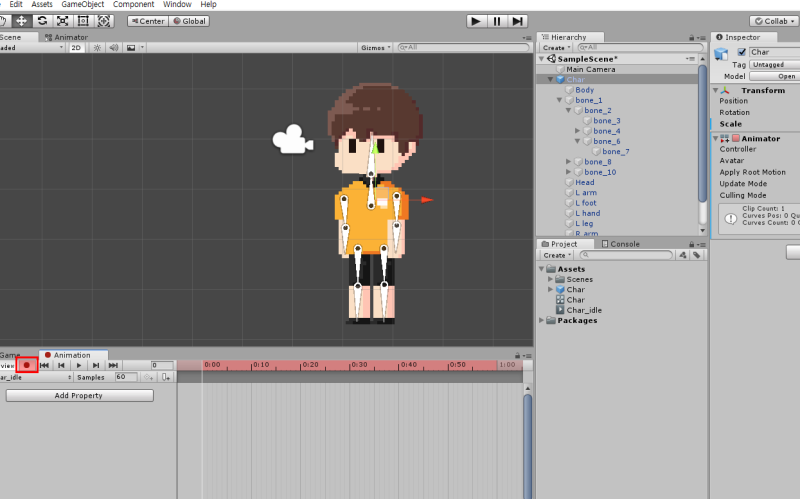Click search by label icon in Project
800x499 pixels.
coord(696,255)
